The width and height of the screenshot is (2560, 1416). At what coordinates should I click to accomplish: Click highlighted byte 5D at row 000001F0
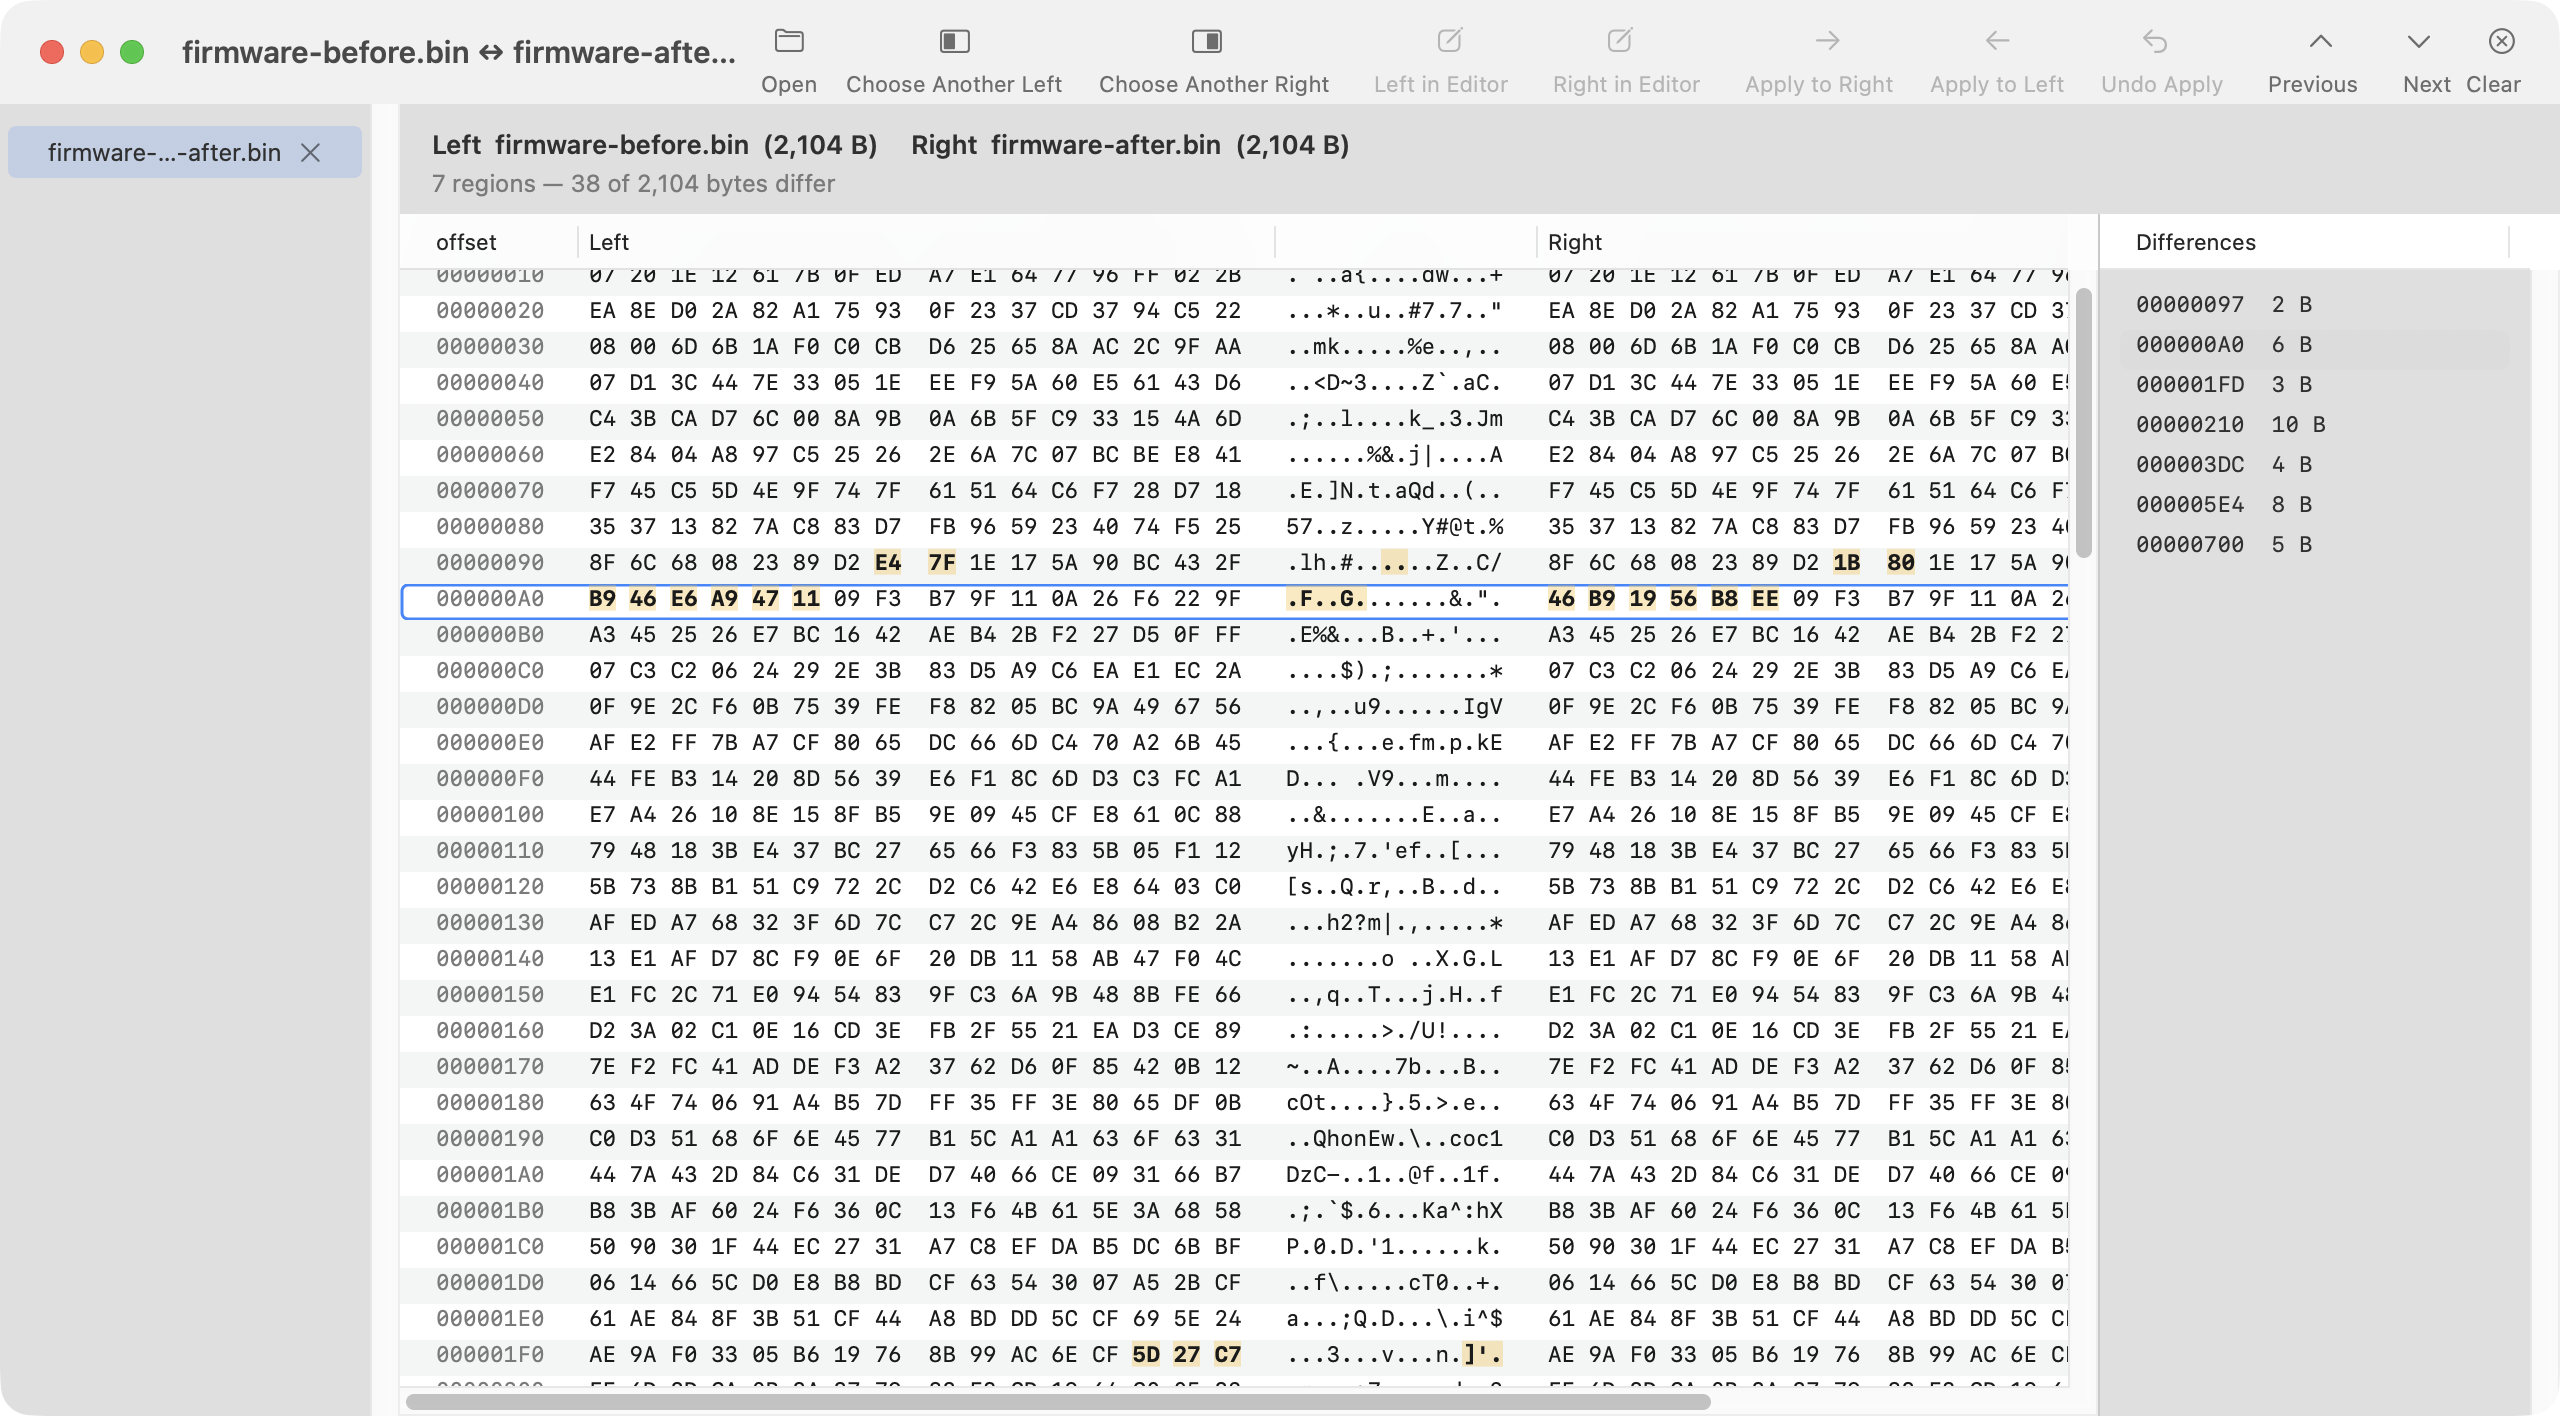[1146, 1355]
